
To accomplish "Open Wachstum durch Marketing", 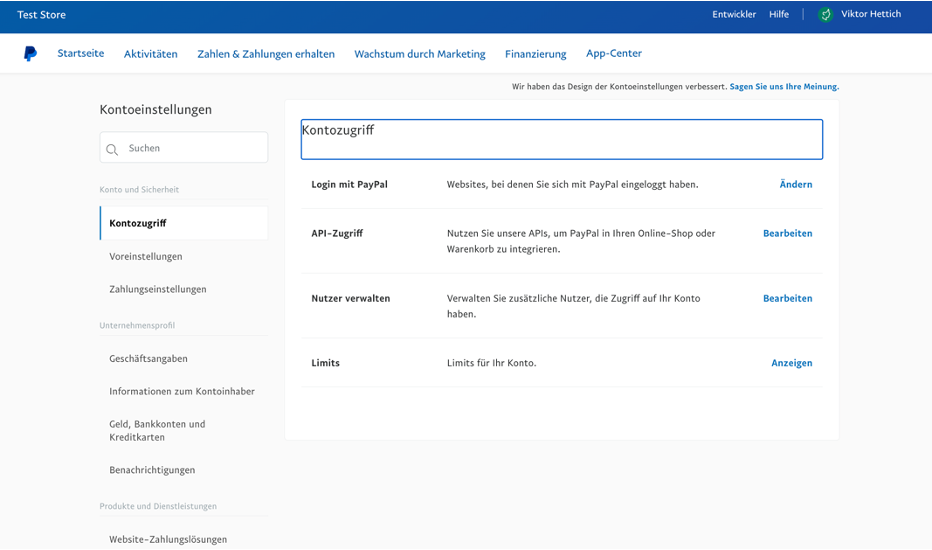I will tap(420, 54).
